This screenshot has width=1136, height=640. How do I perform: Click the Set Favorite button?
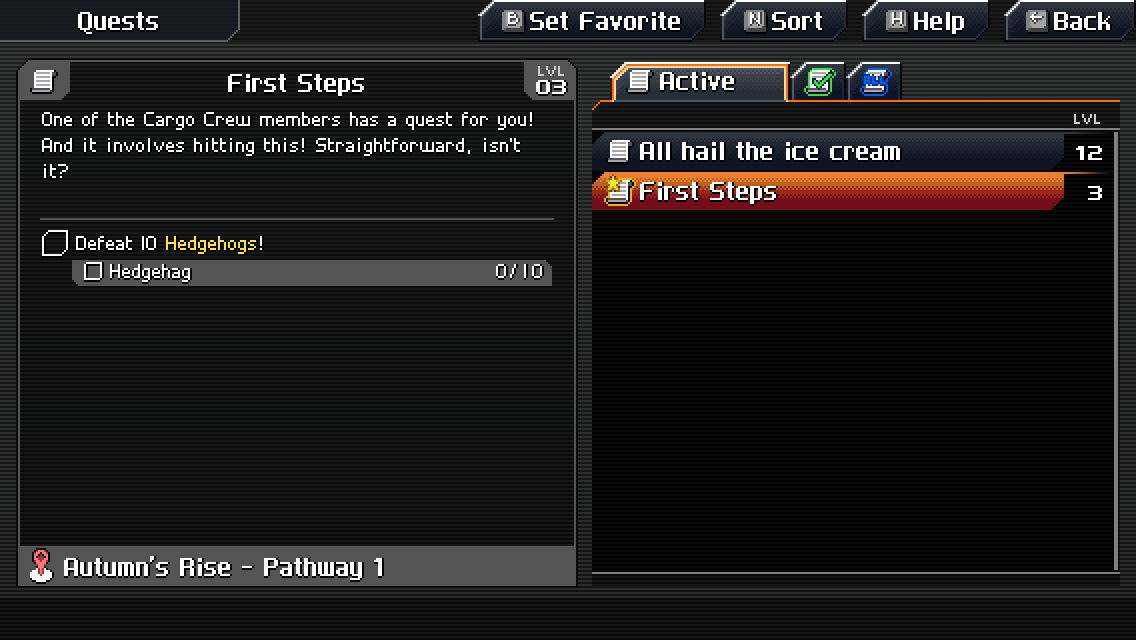(592, 21)
